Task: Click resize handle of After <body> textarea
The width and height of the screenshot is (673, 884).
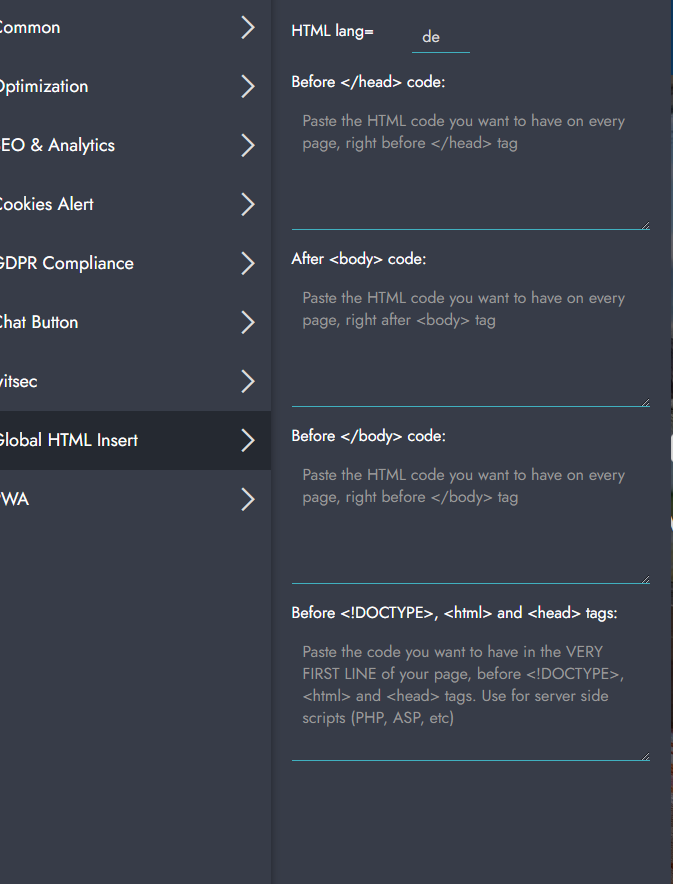Action: pyautogui.click(x=645, y=402)
